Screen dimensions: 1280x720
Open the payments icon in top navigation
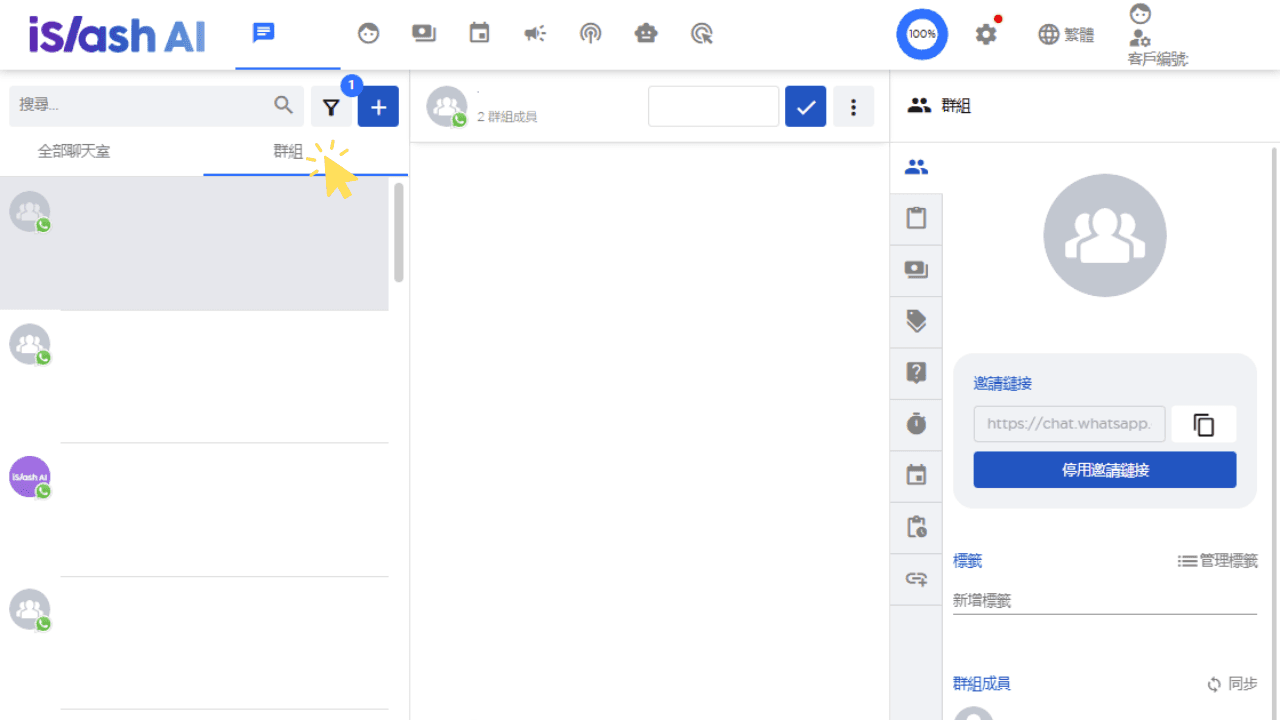pos(424,33)
